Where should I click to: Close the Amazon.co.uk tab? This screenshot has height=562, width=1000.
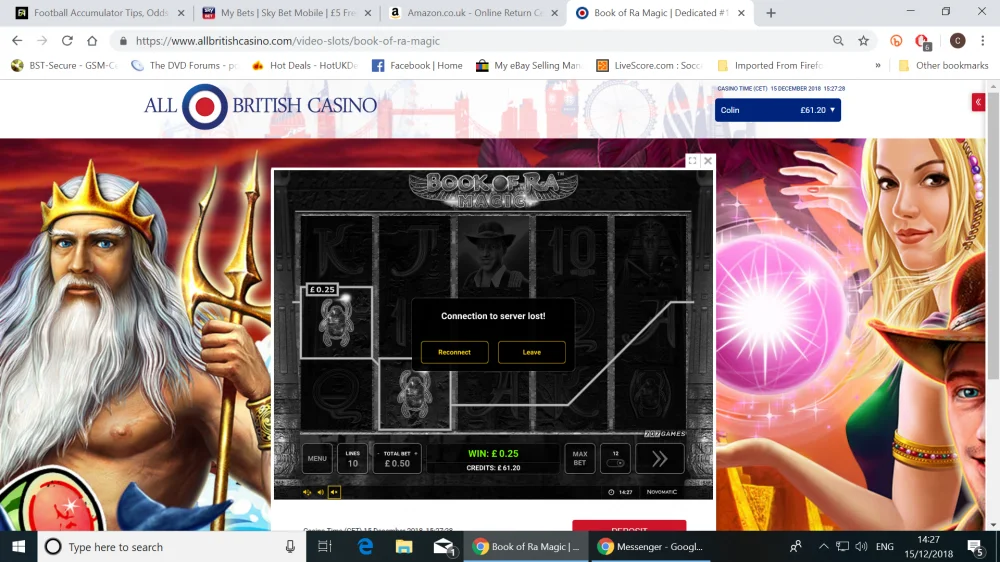coord(554,13)
